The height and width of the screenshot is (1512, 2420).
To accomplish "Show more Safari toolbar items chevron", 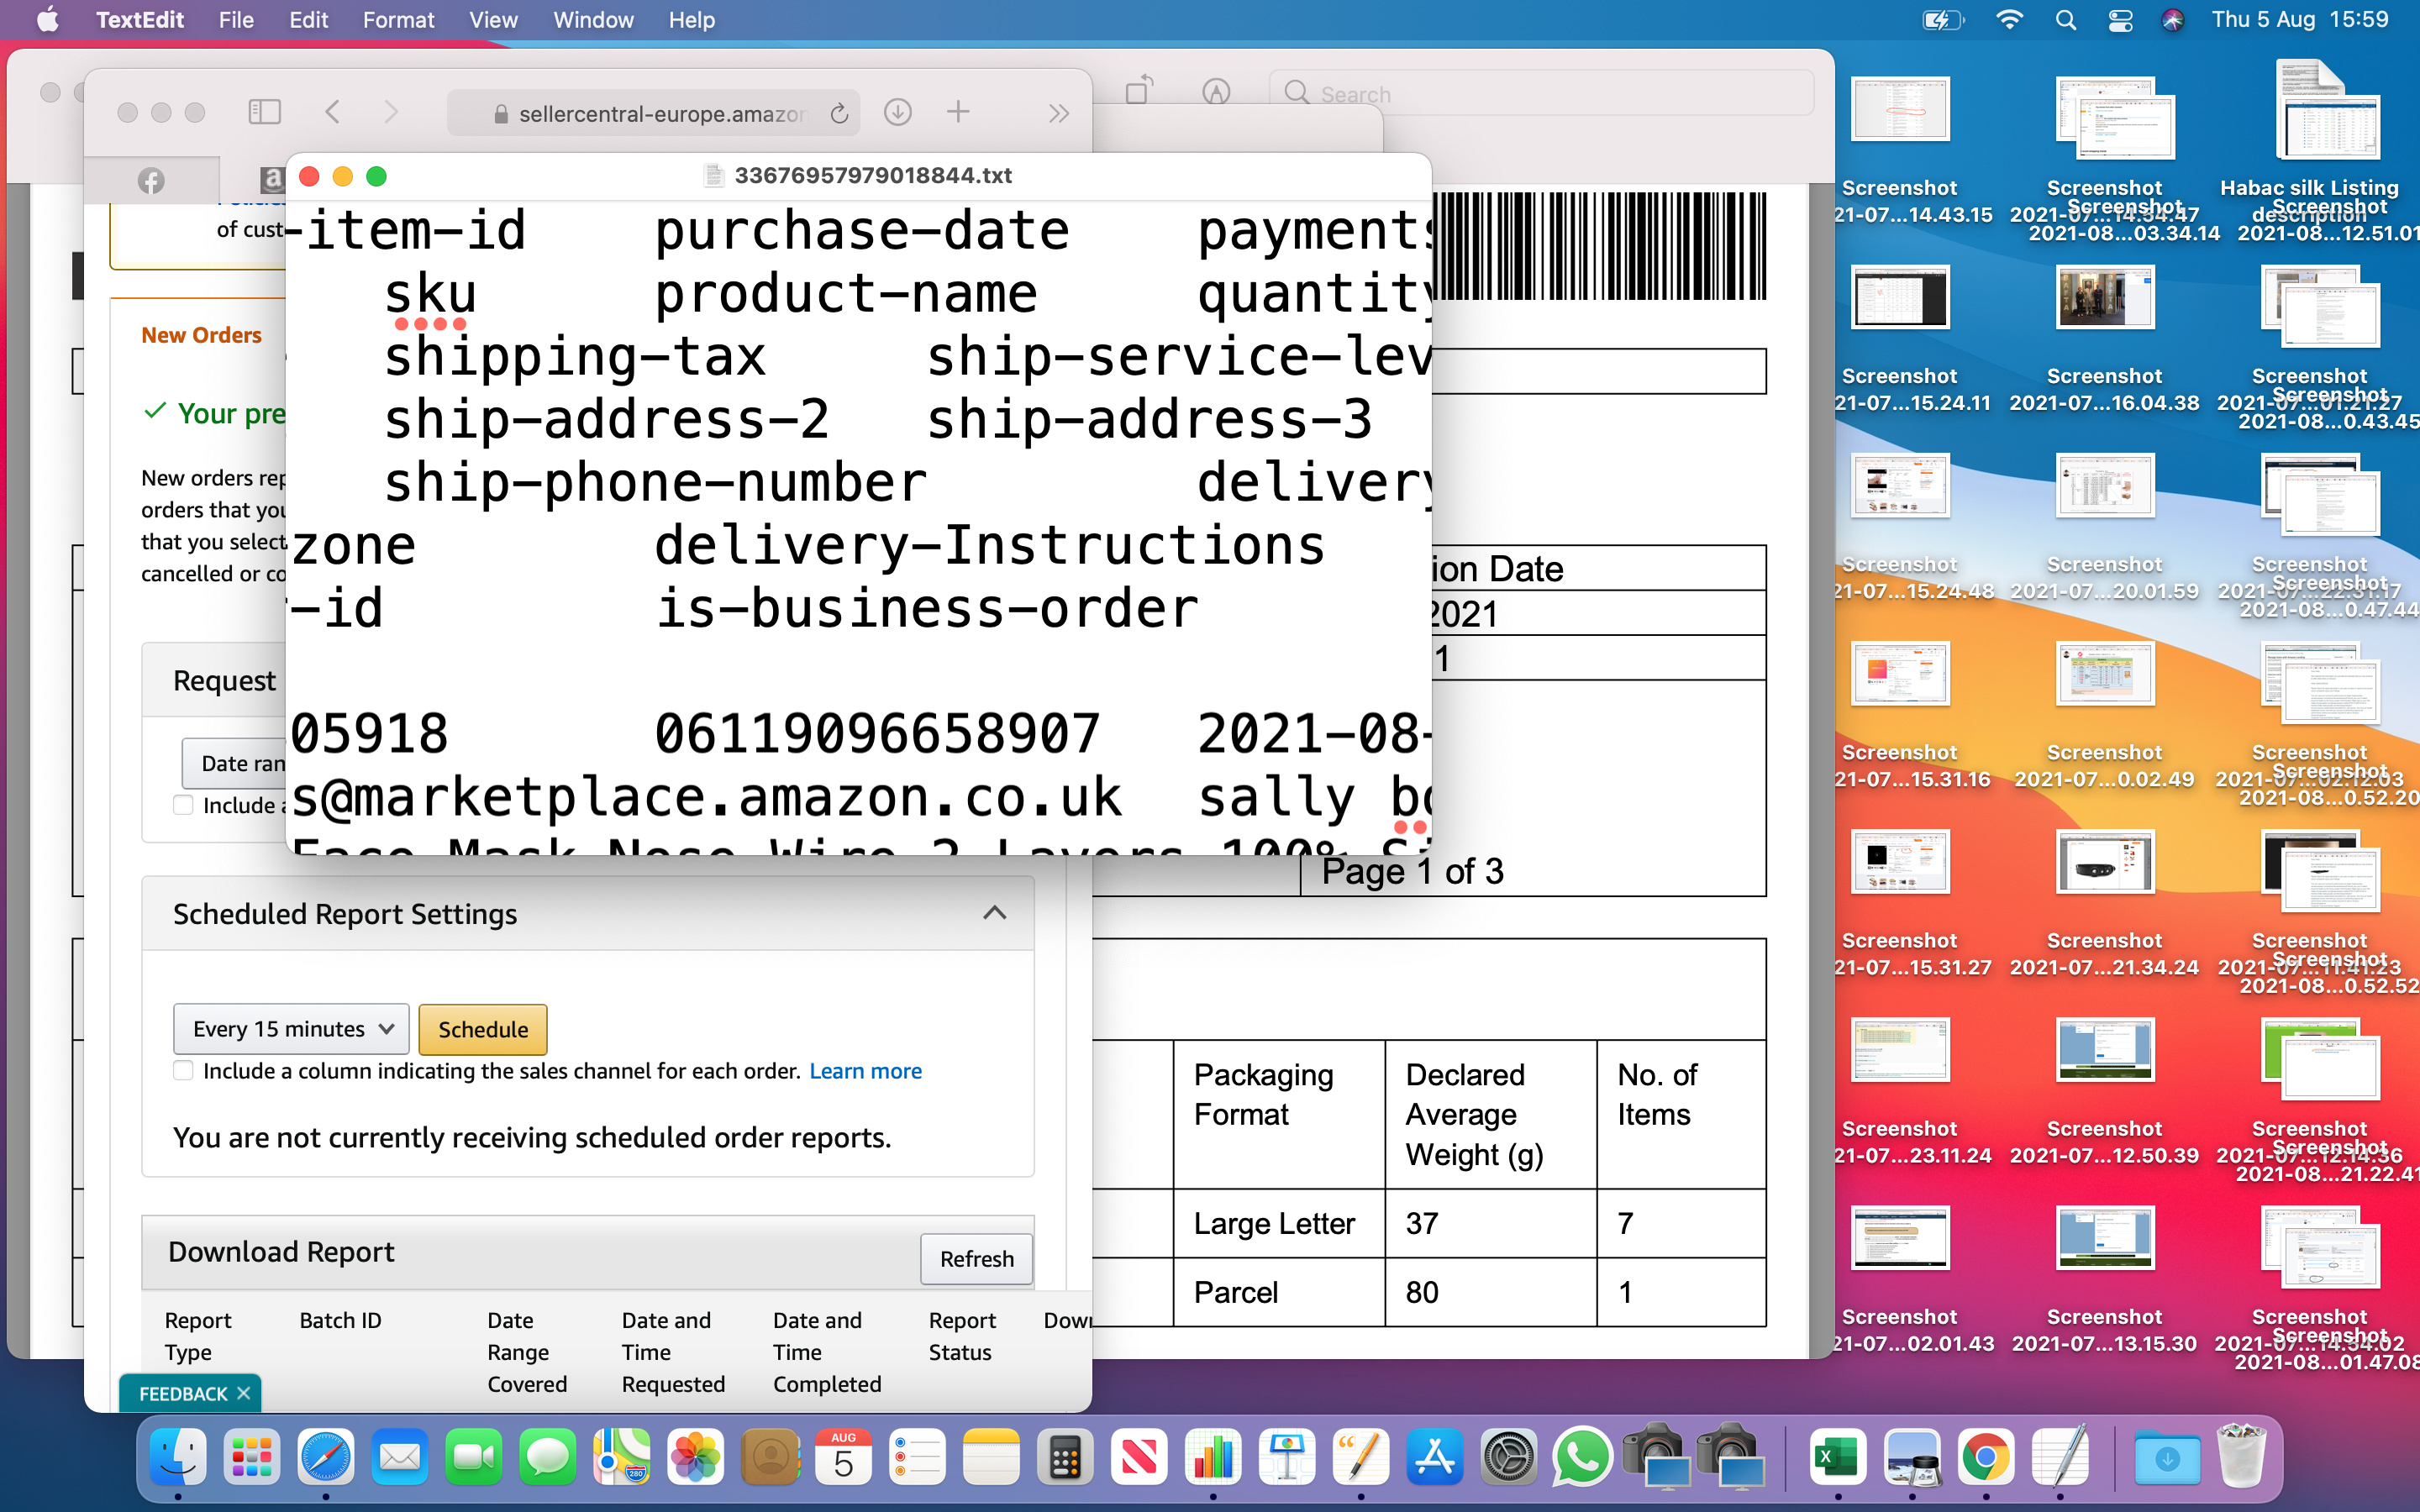I will tap(1059, 113).
